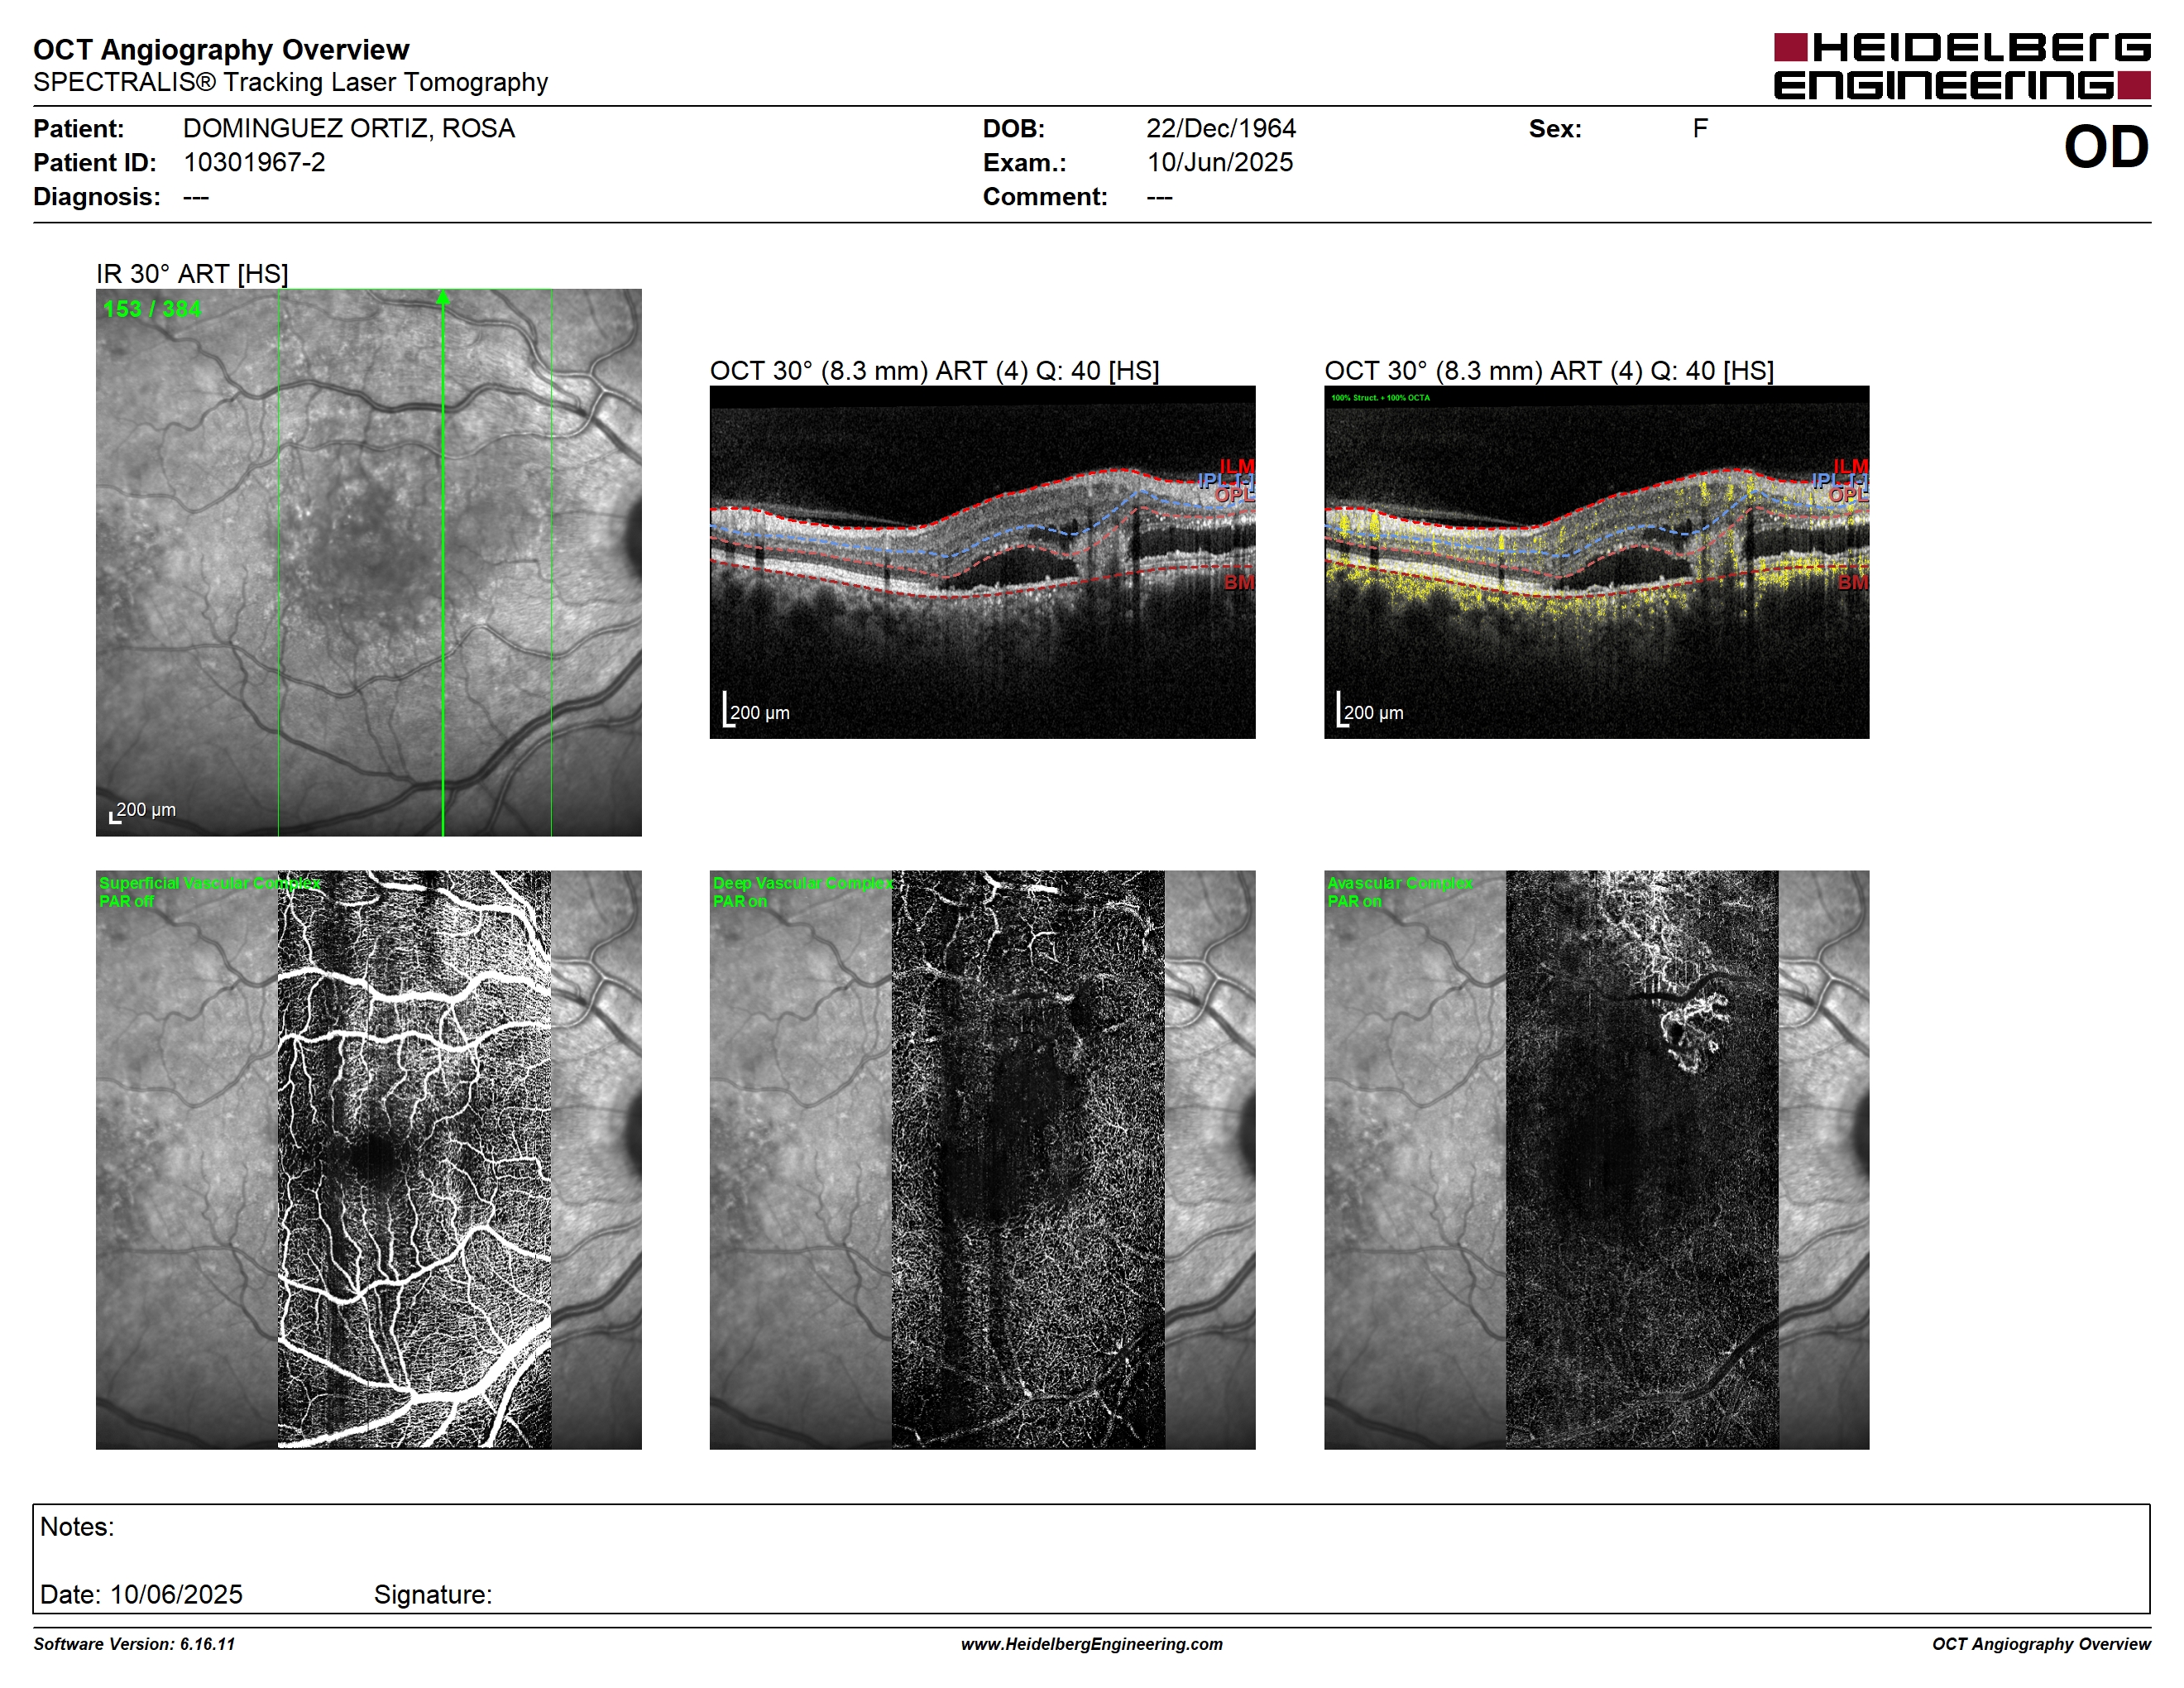Click the 'Diagnosis:' label

97,196
